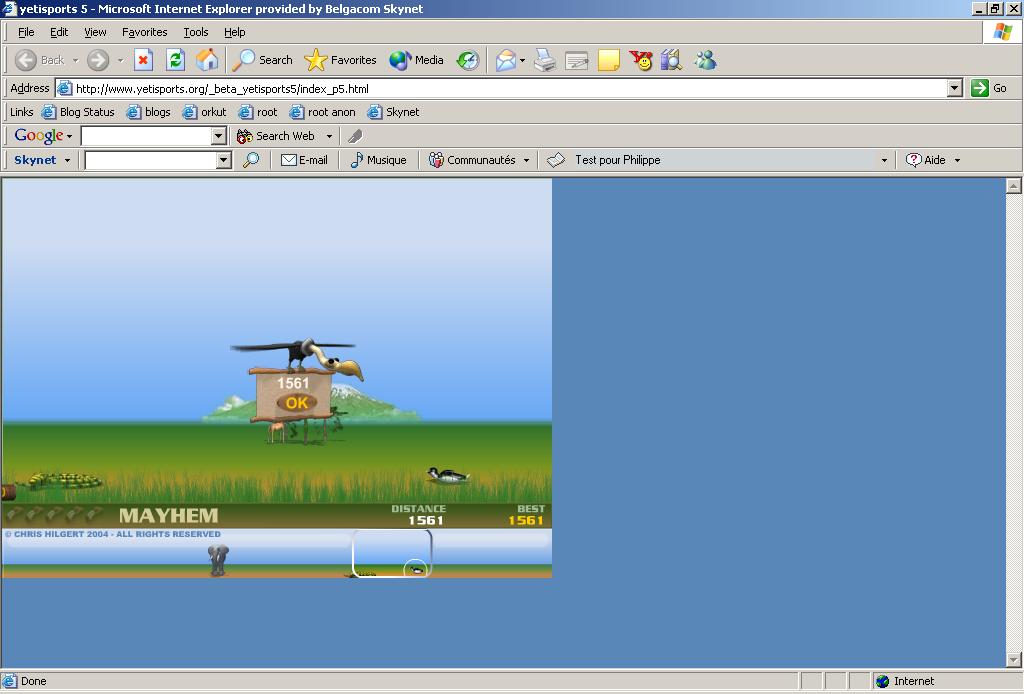Click the Go button
The height and width of the screenshot is (694, 1024).
pyautogui.click(x=989, y=88)
